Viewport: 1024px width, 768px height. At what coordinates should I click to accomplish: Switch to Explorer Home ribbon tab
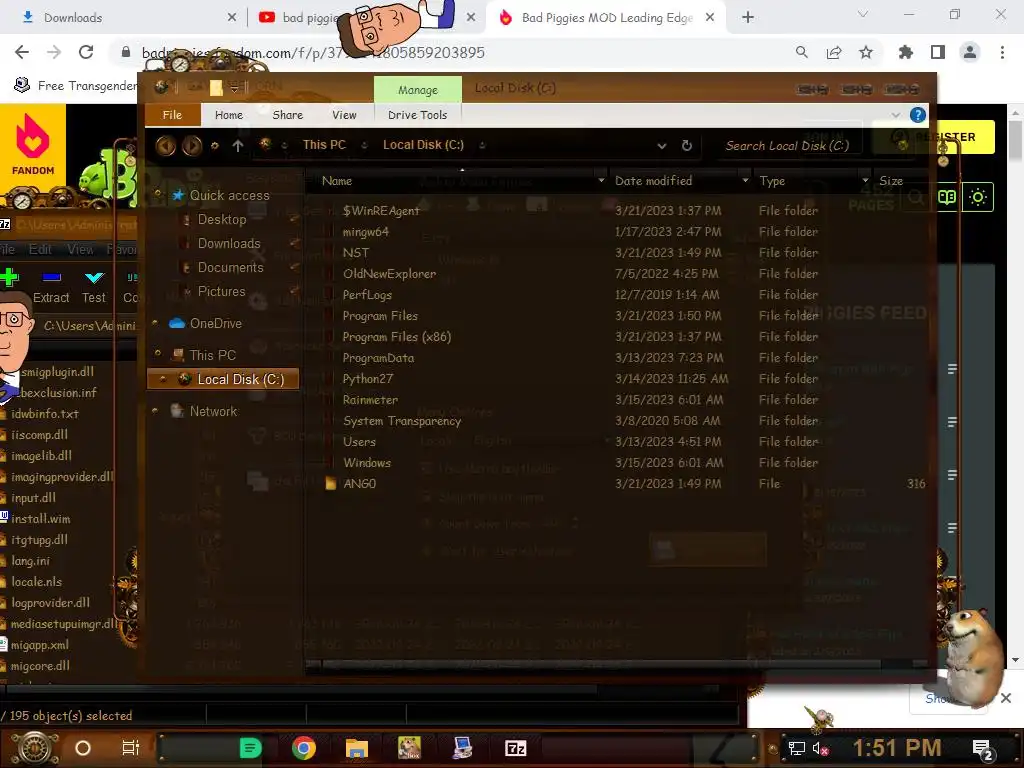pyautogui.click(x=229, y=115)
